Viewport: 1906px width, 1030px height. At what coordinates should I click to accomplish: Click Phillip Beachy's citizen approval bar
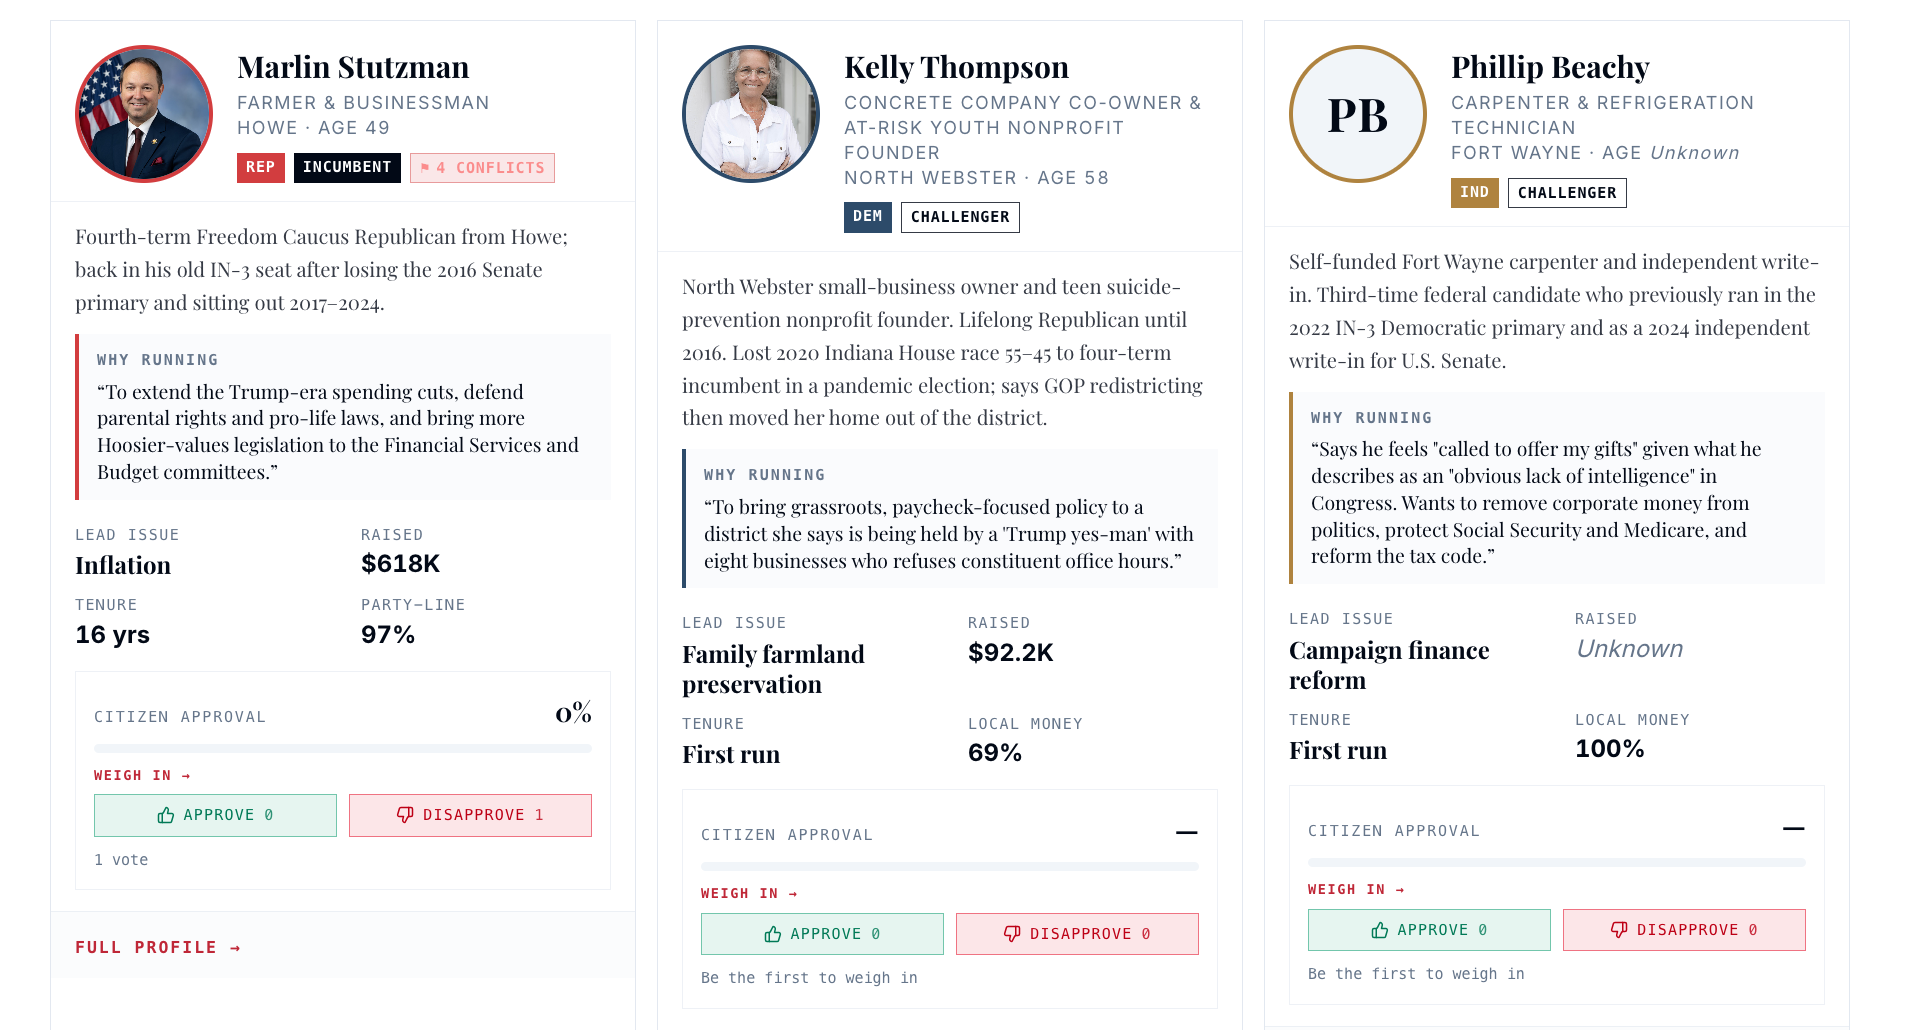(1557, 862)
